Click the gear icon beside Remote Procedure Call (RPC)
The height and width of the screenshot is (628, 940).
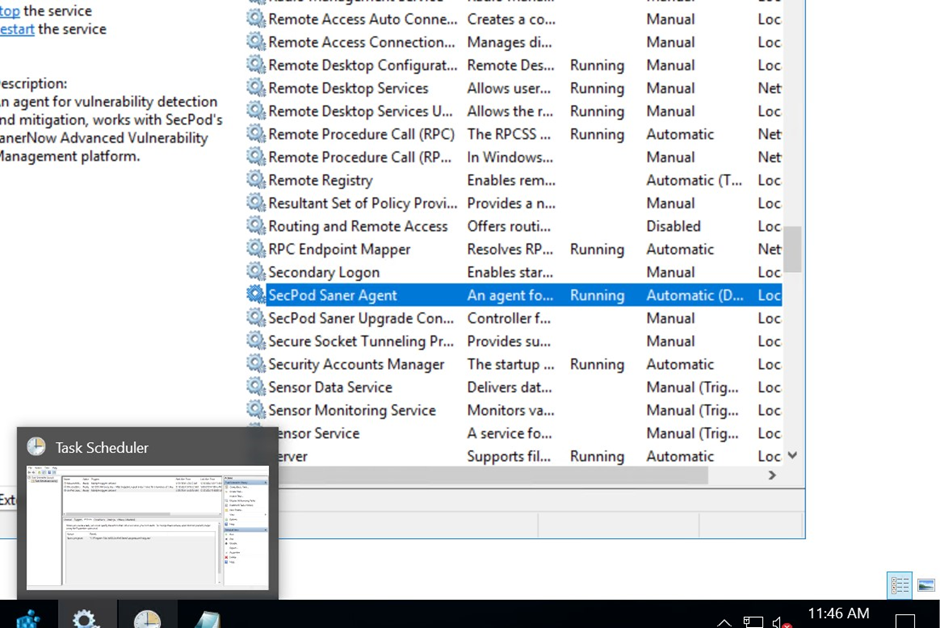tap(256, 134)
